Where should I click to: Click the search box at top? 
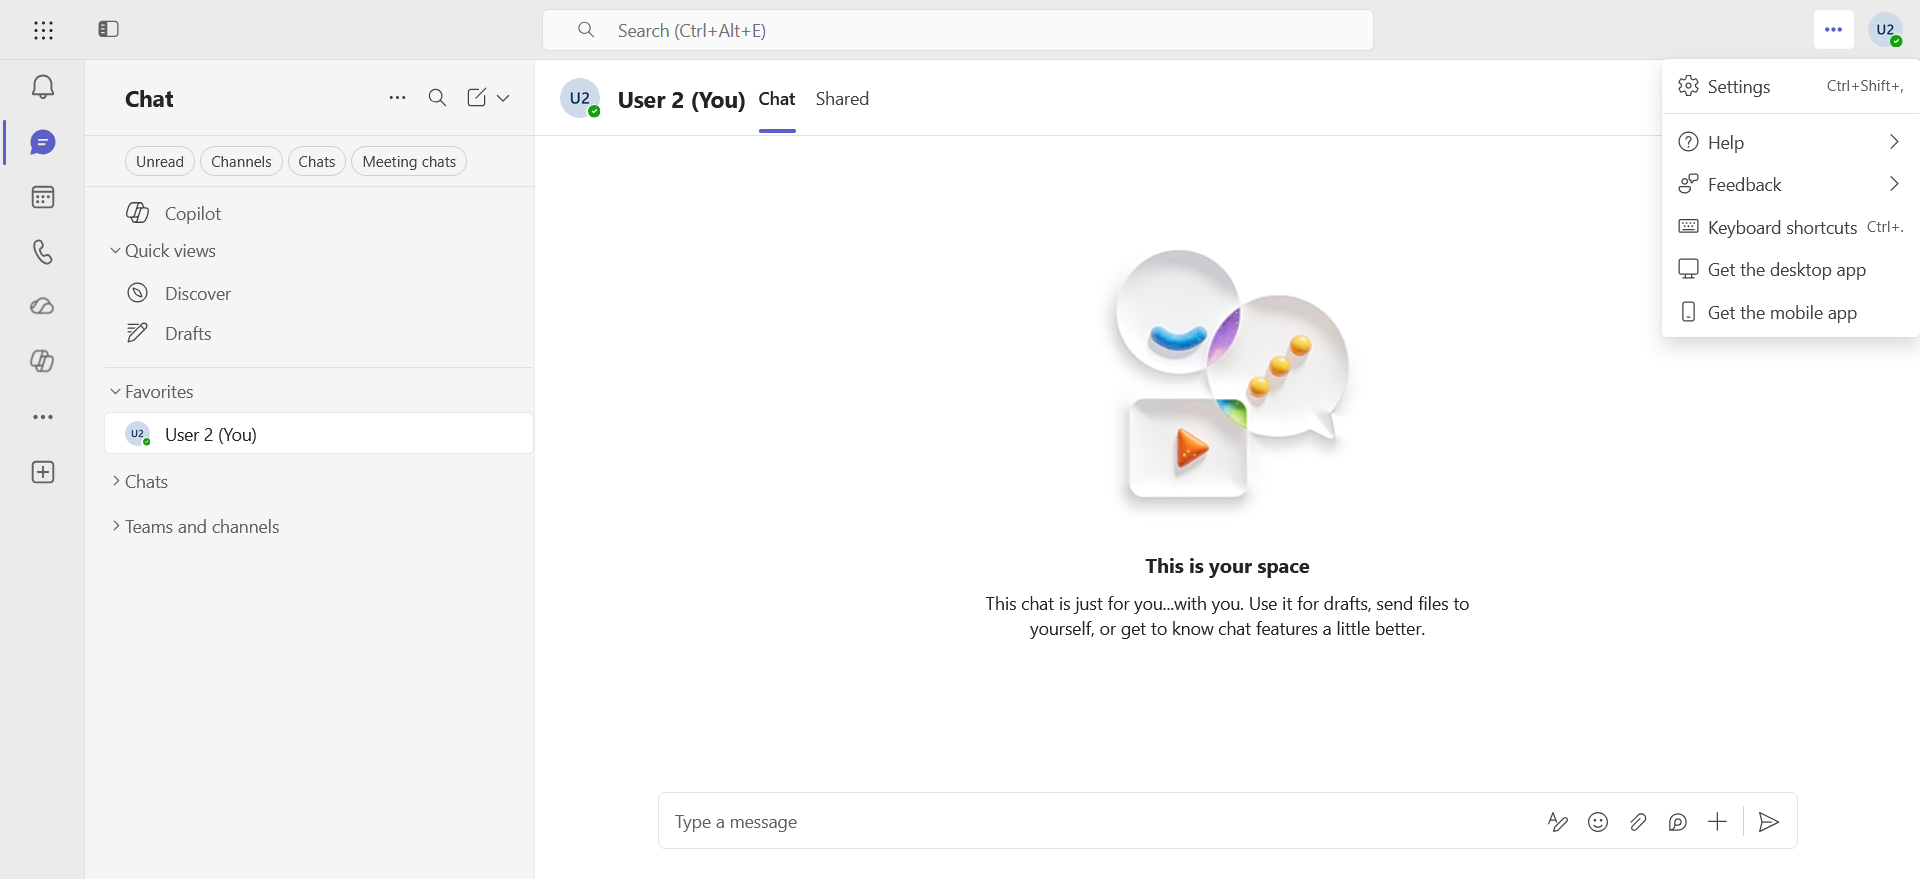click(x=957, y=30)
